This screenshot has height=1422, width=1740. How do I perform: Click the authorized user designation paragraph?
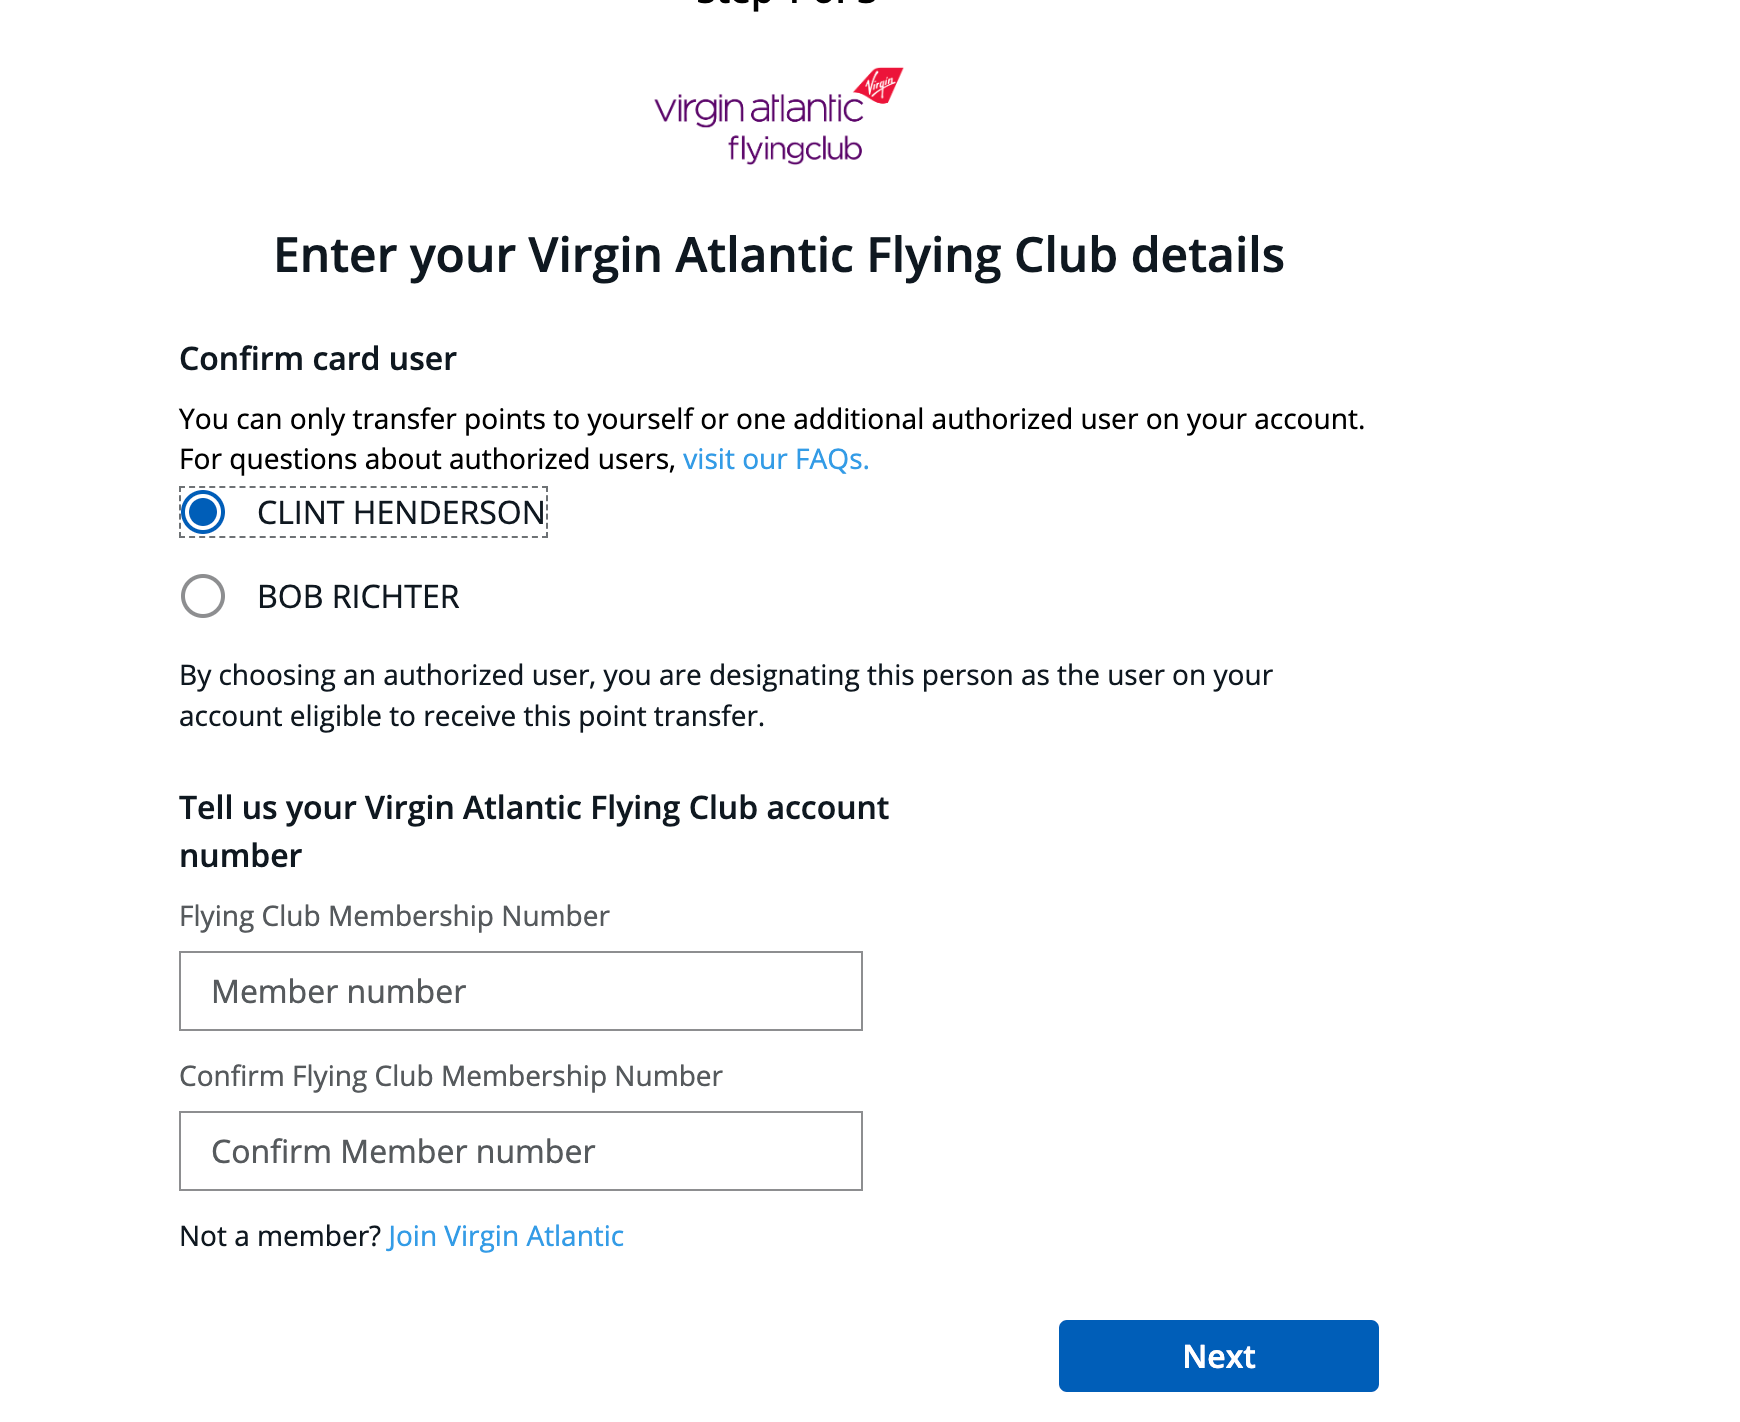pyautogui.click(x=724, y=695)
